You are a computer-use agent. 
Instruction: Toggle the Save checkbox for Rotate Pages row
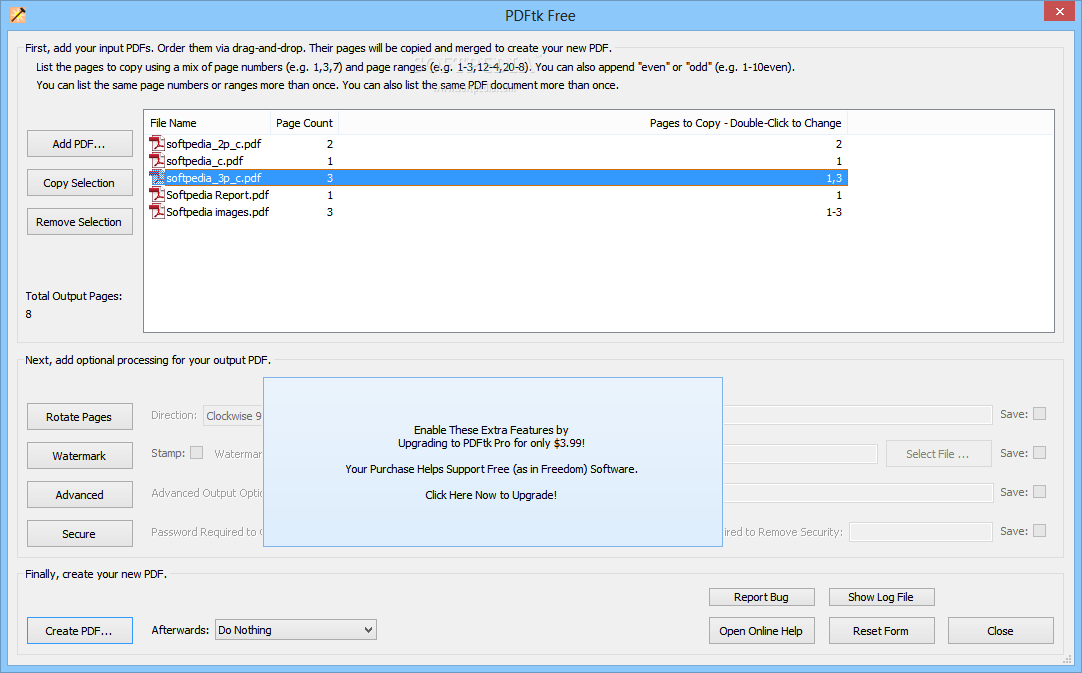(1039, 414)
